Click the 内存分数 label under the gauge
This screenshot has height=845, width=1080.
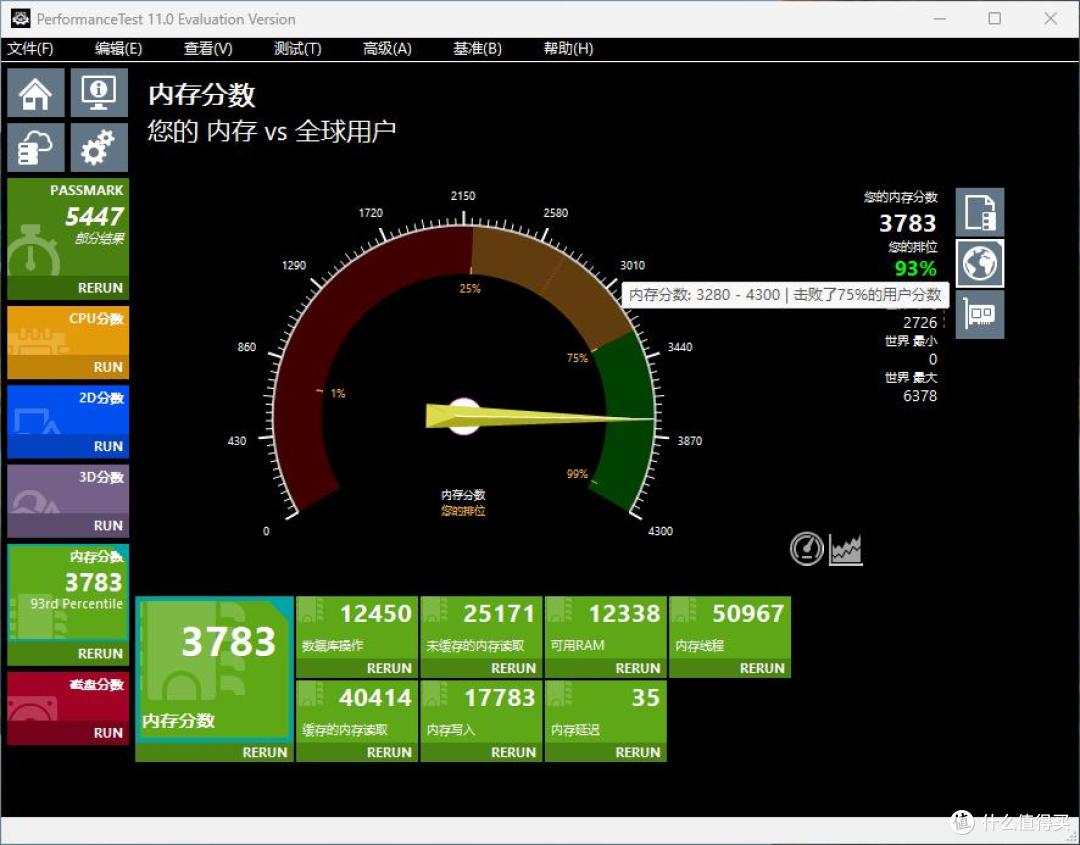463,494
